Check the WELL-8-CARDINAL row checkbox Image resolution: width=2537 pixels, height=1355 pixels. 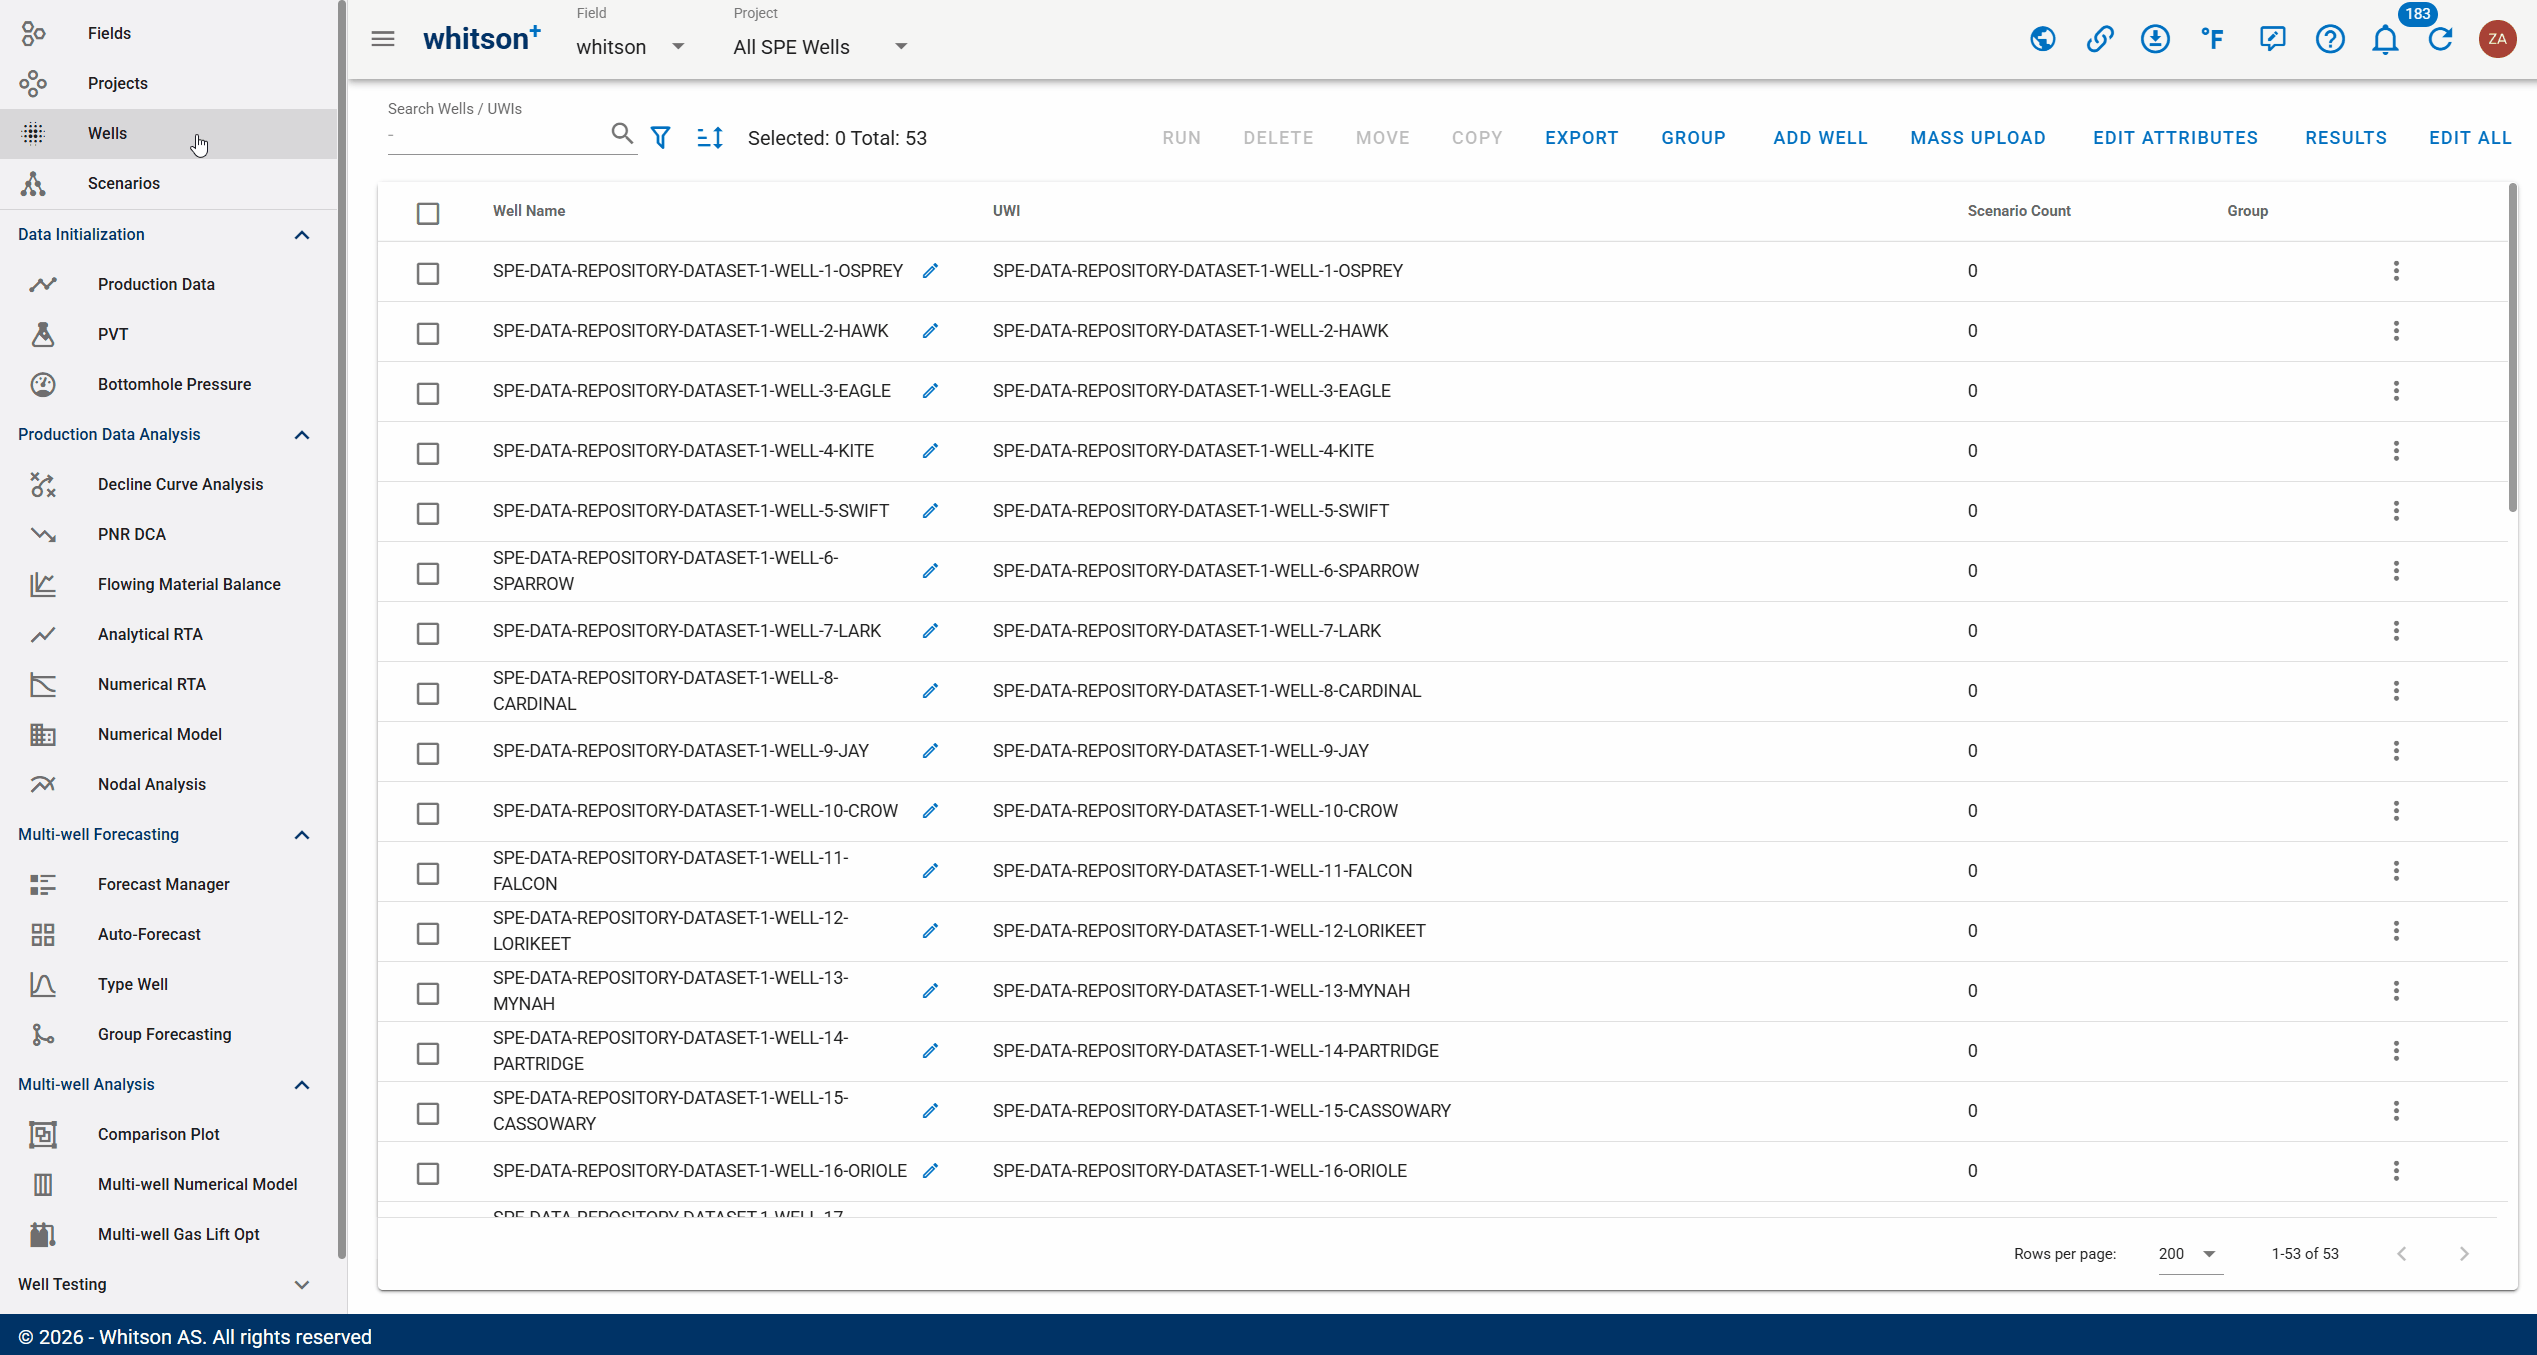coord(428,693)
